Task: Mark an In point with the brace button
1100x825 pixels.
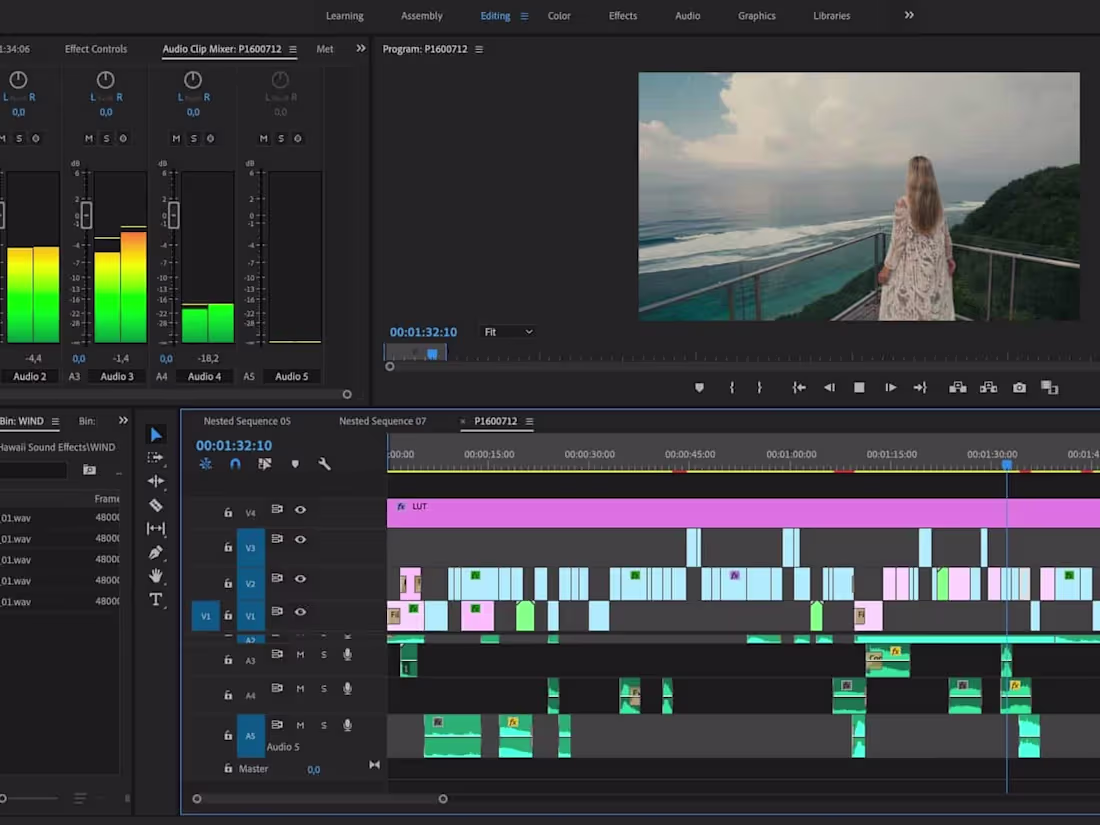Action: pos(733,387)
